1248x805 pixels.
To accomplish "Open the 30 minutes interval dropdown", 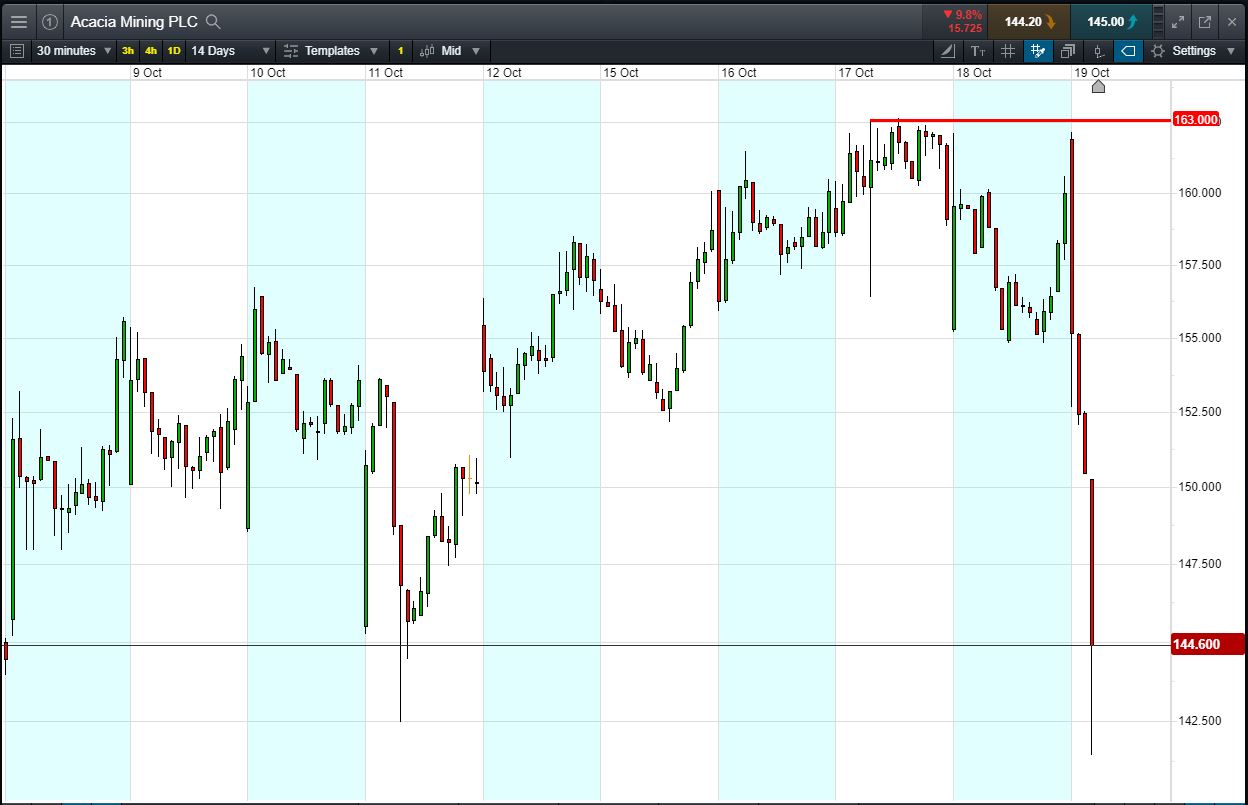I will coord(74,51).
